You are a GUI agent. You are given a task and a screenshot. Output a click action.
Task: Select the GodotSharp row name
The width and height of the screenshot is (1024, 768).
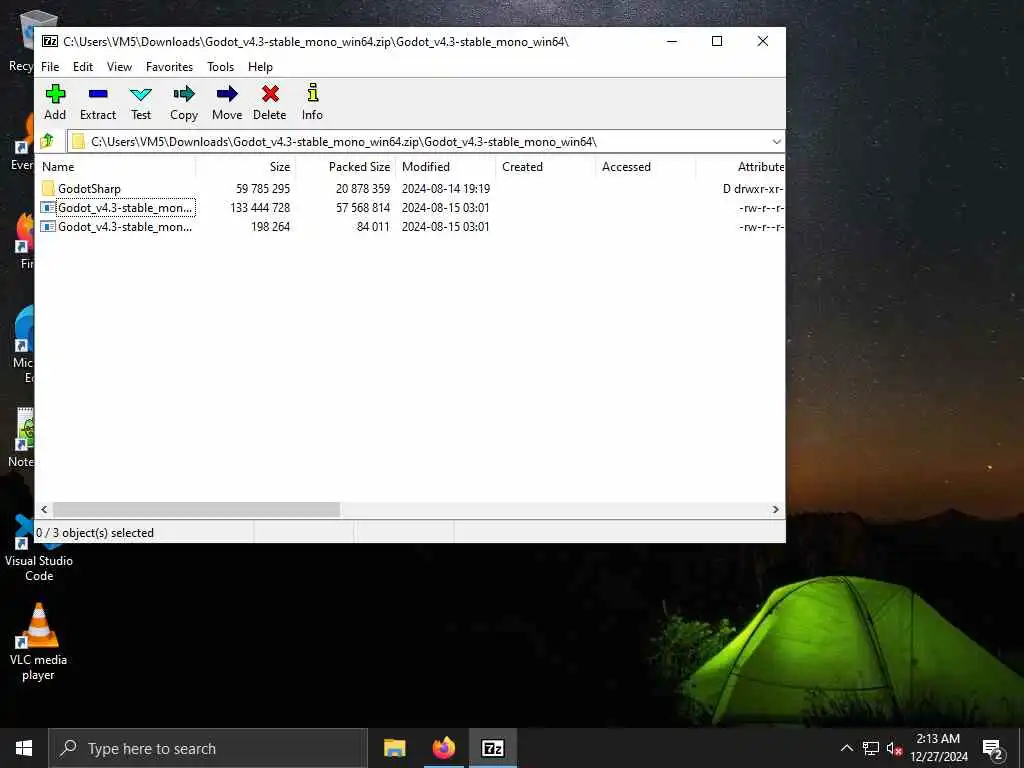click(x=89, y=189)
